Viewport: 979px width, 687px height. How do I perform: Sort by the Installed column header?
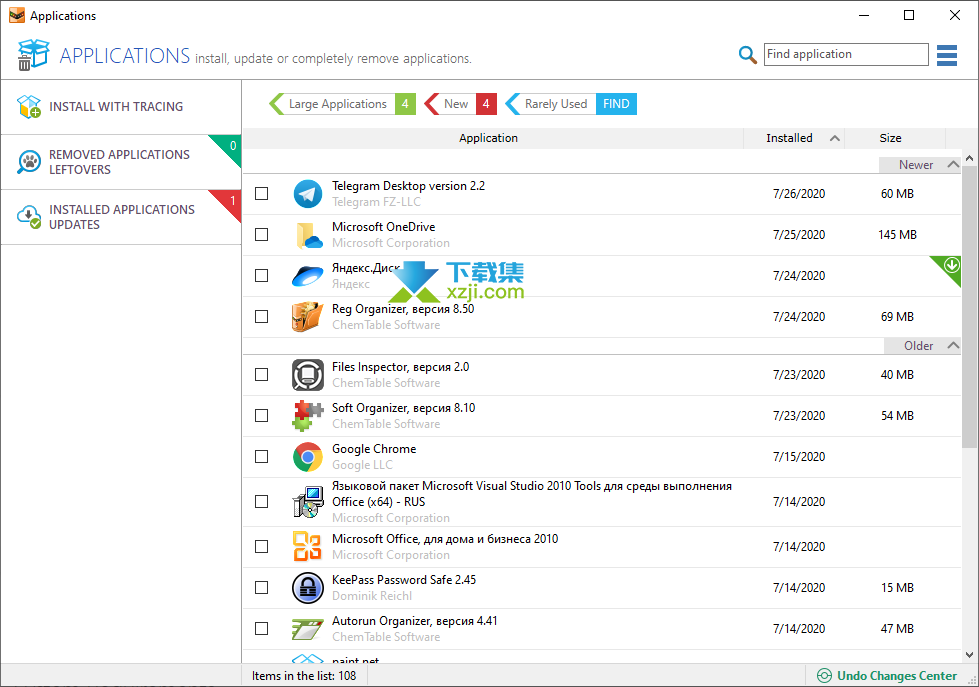tap(794, 138)
